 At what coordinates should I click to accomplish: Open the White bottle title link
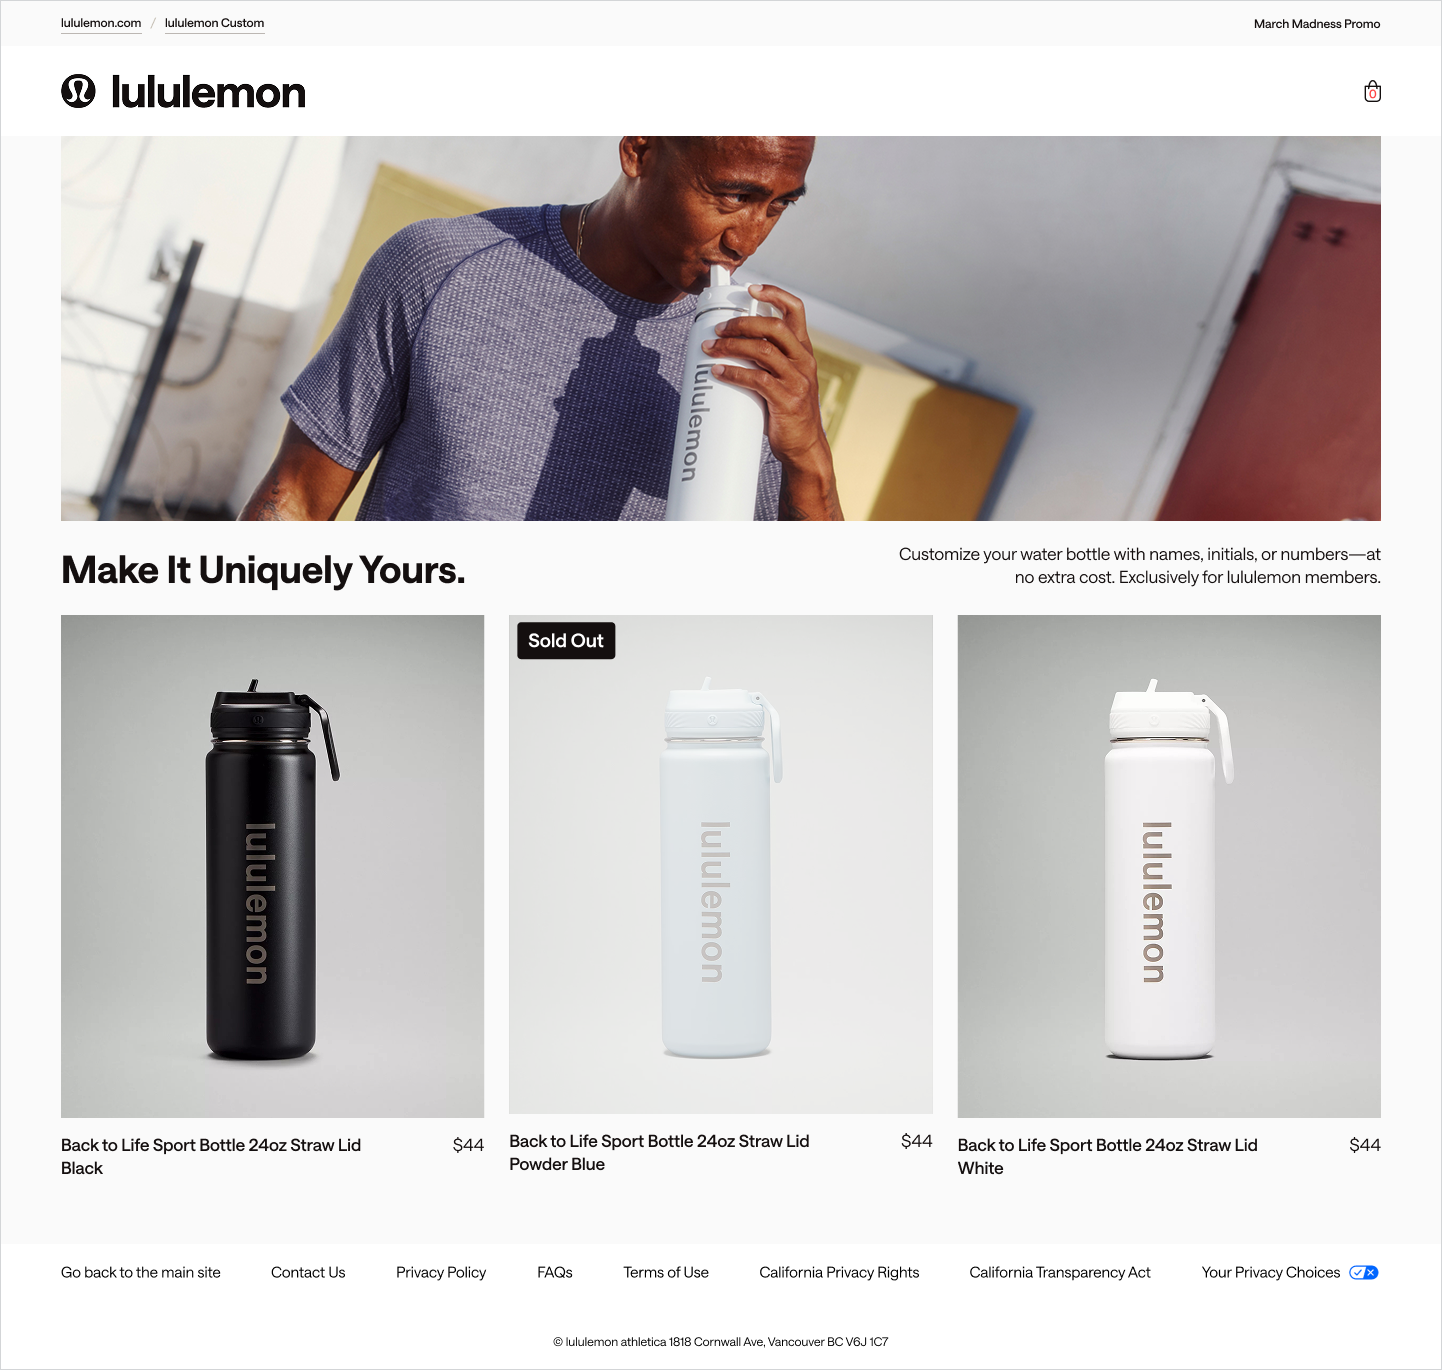point(1107,1156)
